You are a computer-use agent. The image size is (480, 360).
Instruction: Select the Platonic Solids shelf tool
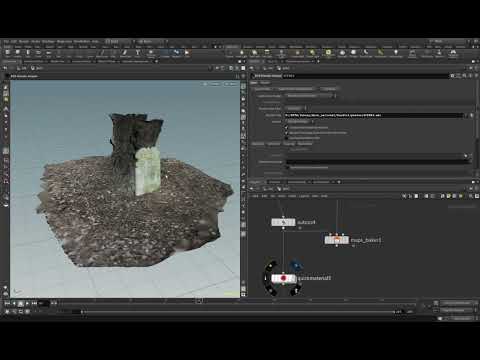(x=151, y=53)
